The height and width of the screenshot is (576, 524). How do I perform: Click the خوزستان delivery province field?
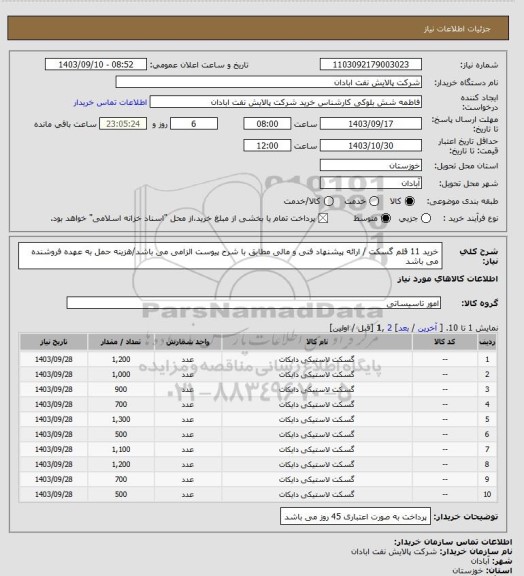pos(371,165)
